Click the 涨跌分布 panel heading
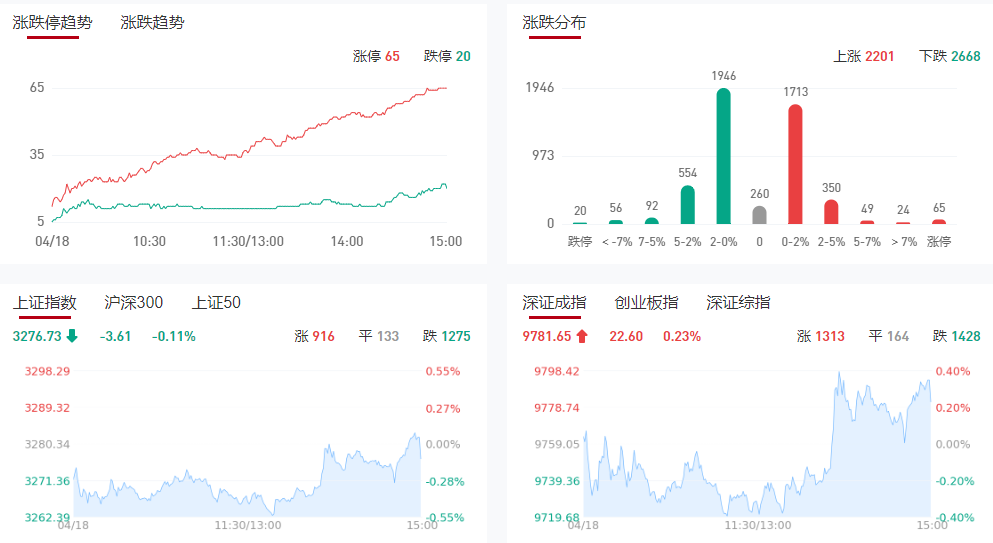The height and width of the screenshot is (543, 993). [554, 22]
